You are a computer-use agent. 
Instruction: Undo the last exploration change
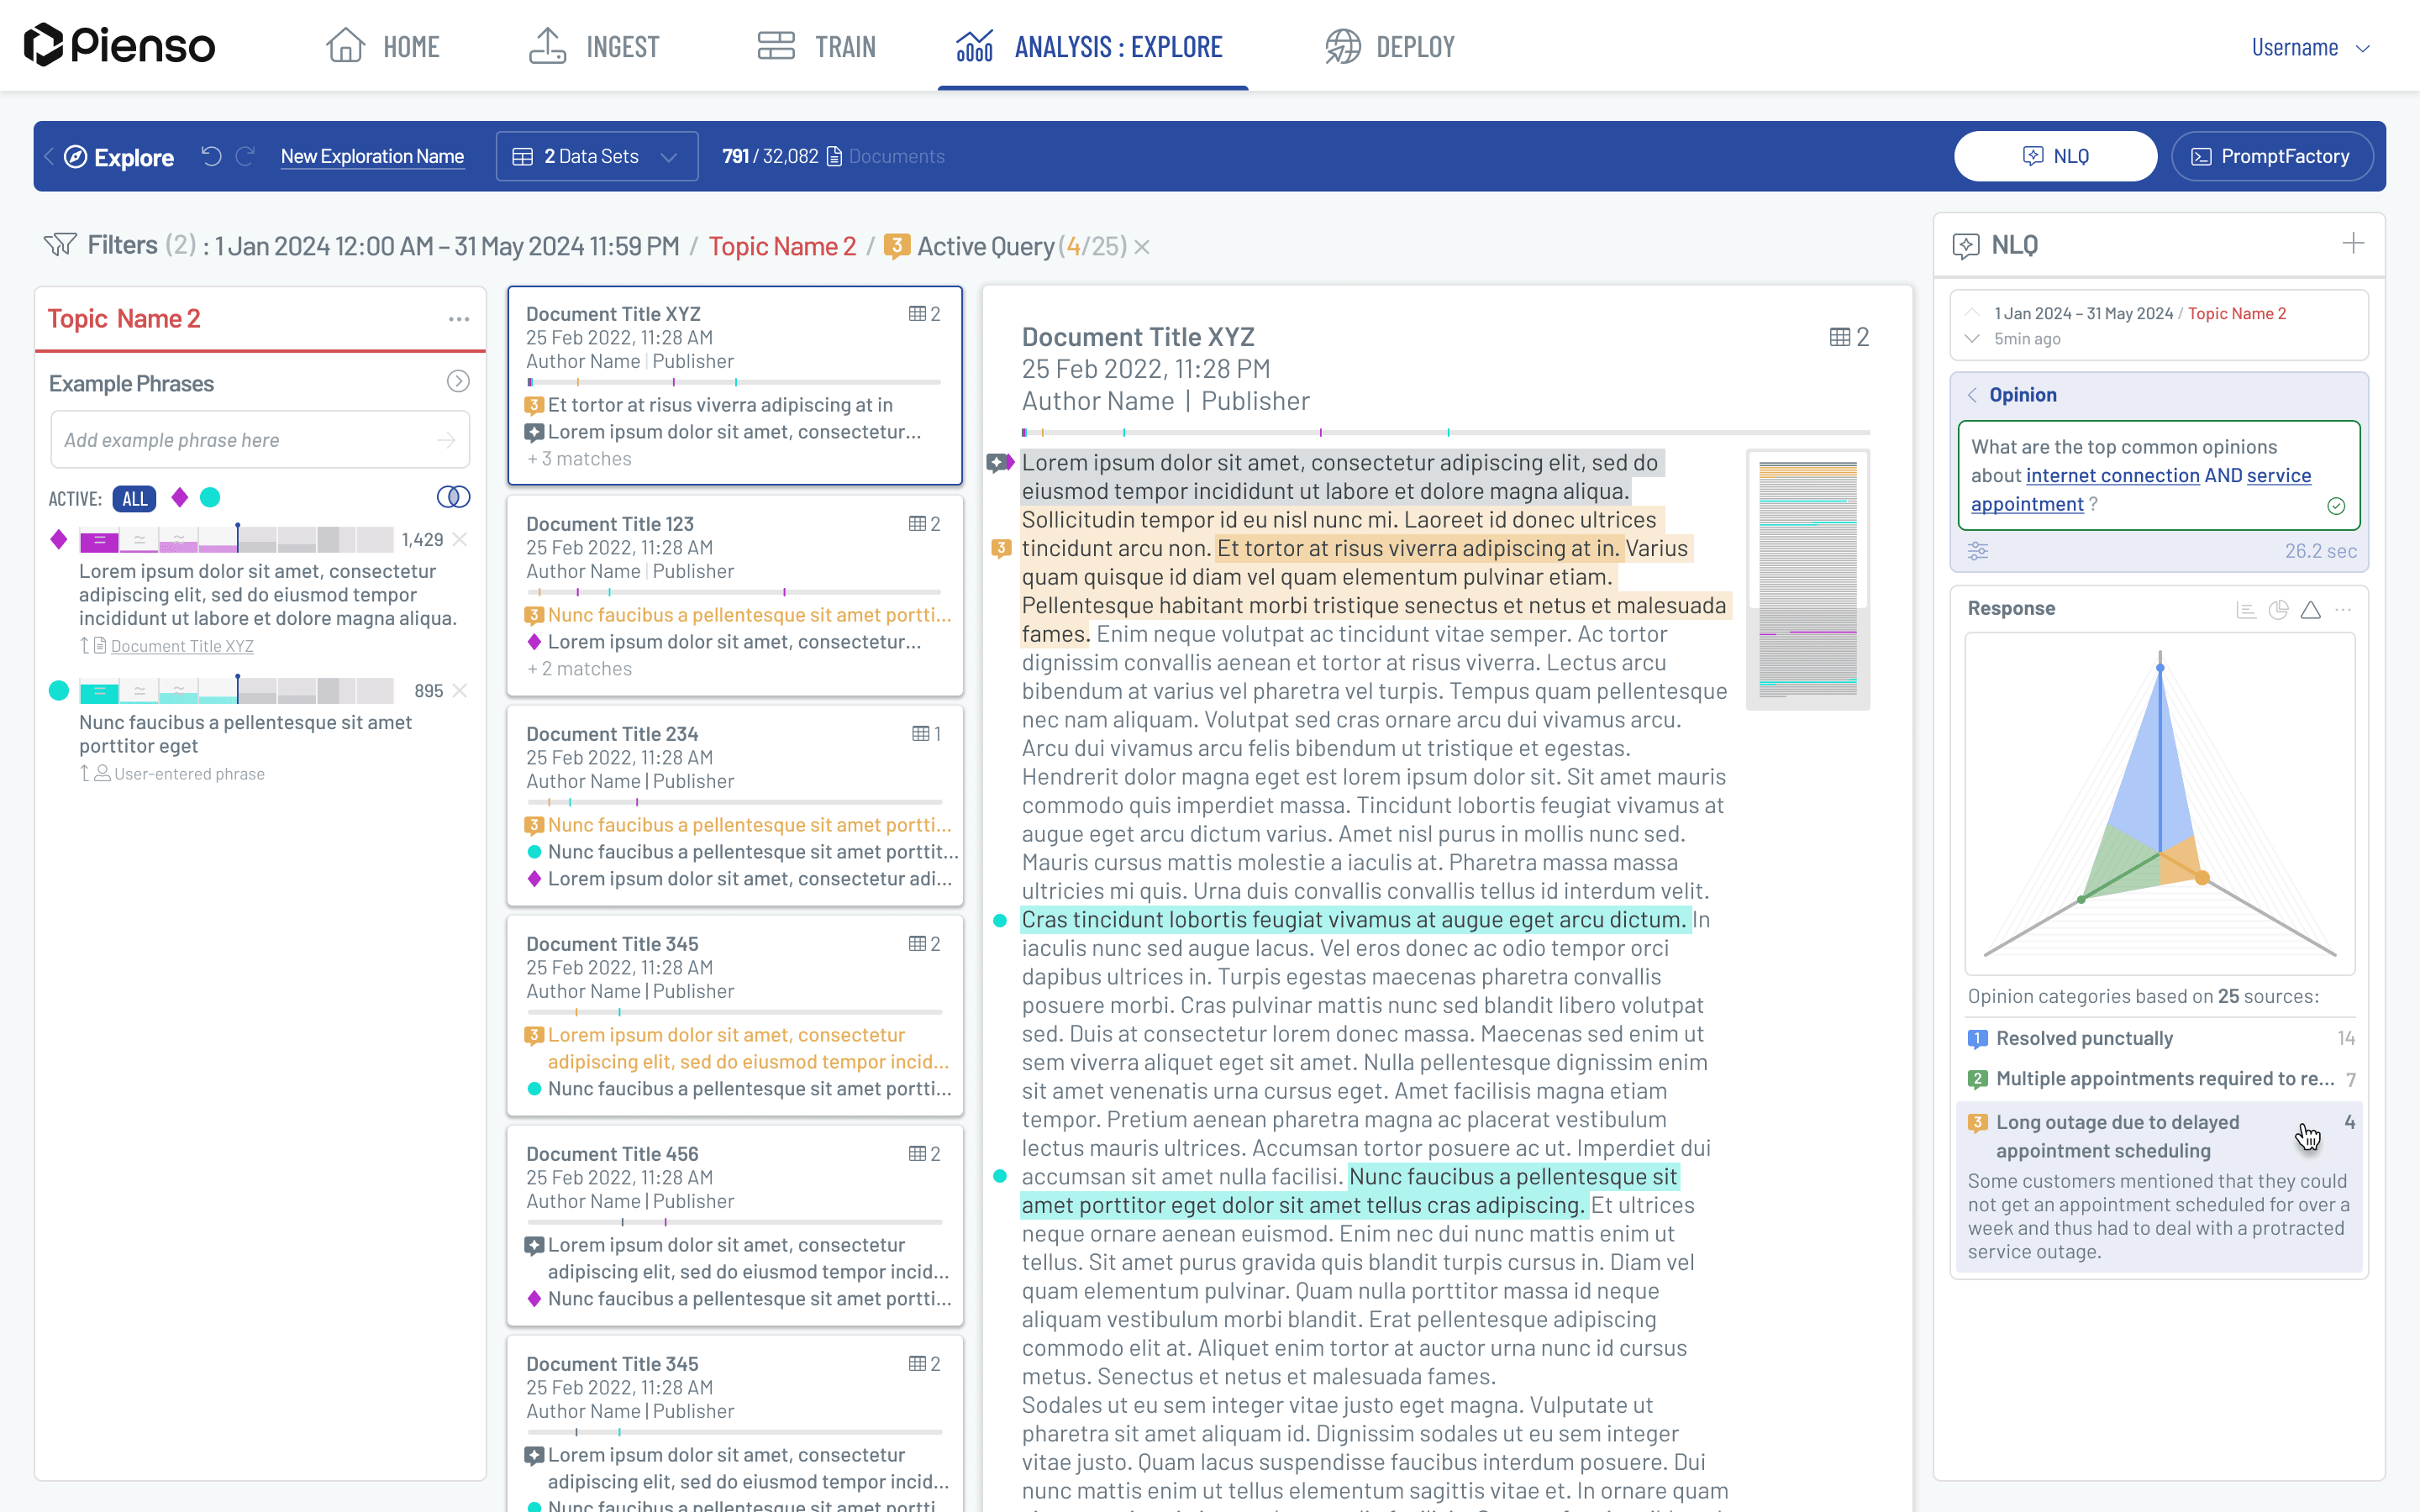pyautogui.click(x=211, y=156)
